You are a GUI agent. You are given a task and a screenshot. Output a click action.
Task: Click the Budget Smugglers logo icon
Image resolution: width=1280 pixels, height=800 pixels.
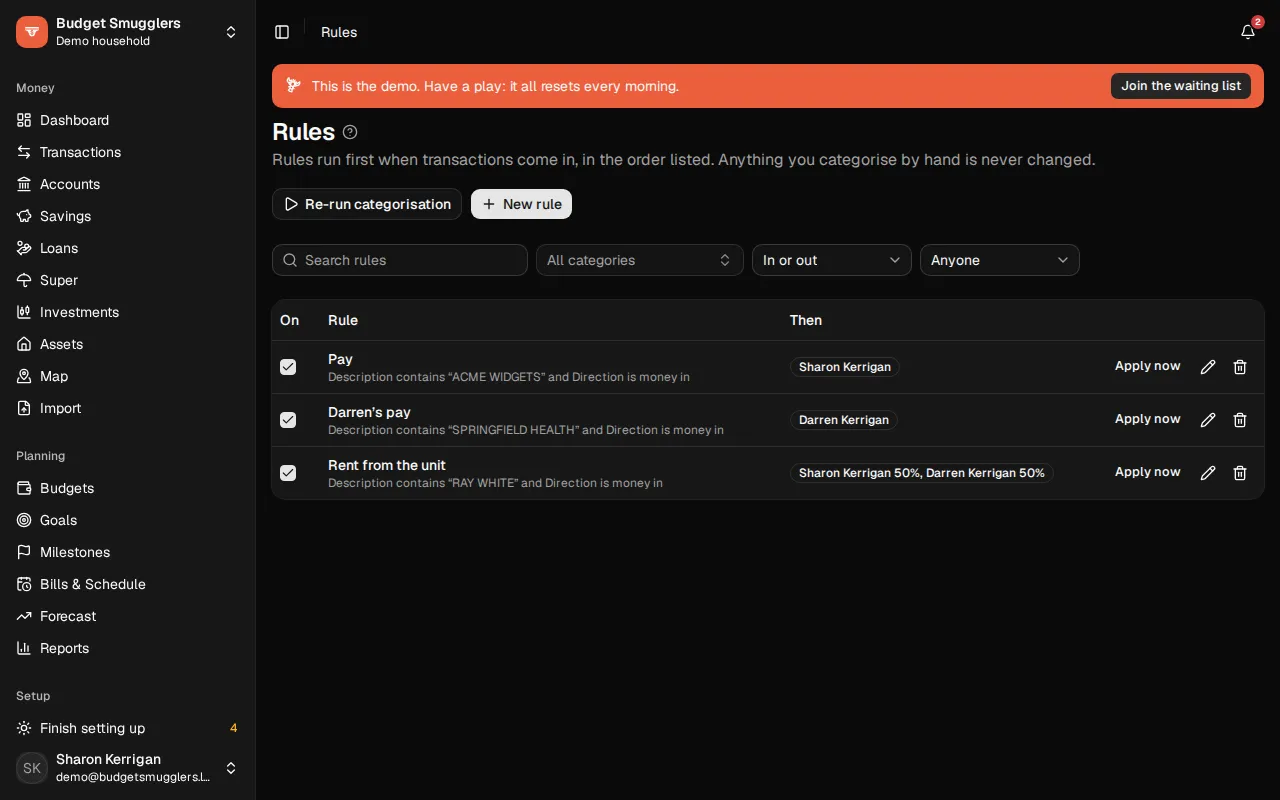coord(32,32)
